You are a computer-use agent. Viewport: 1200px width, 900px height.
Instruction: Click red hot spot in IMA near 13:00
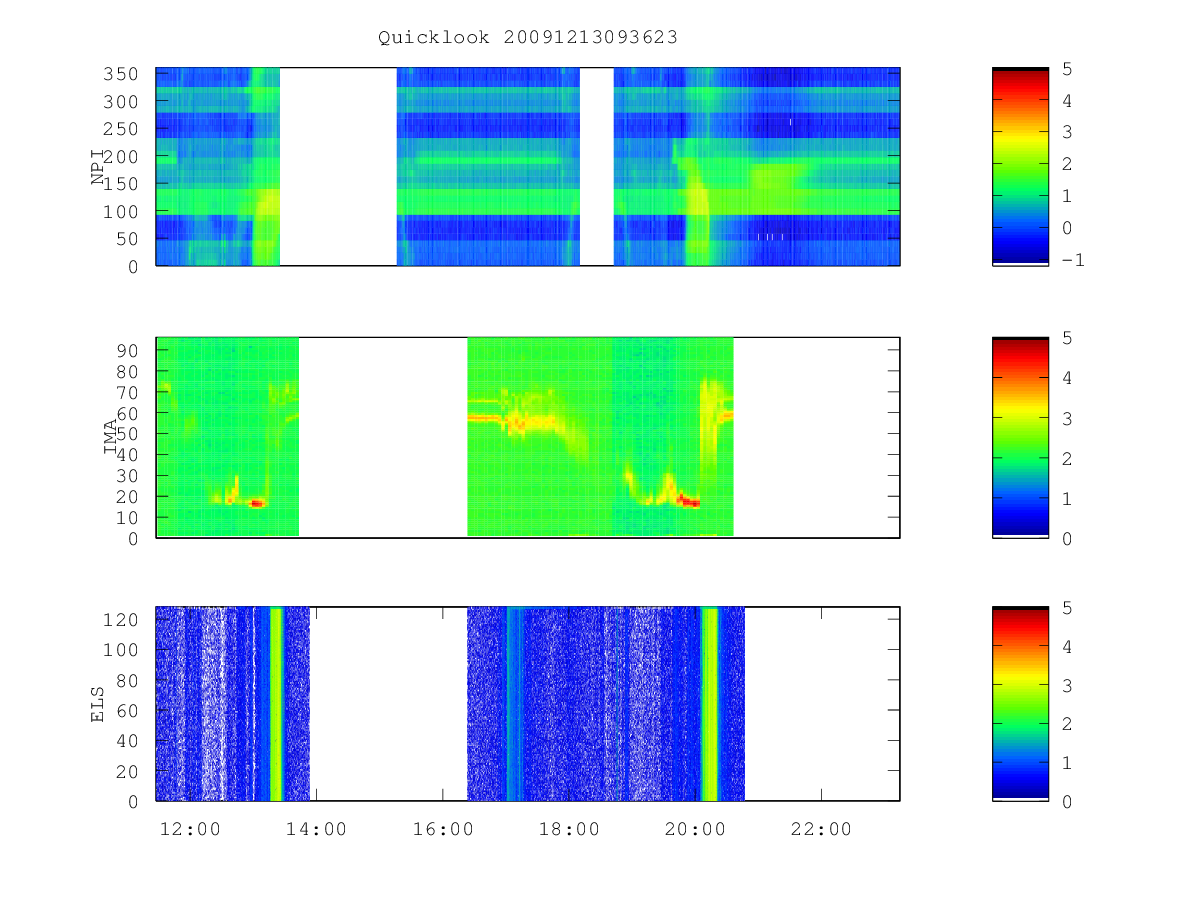point(257,503)
